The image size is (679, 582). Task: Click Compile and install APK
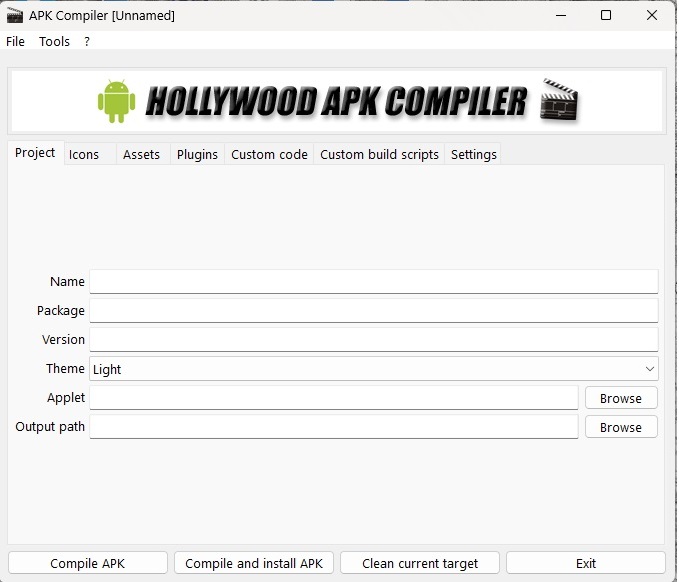pos(254,563)
